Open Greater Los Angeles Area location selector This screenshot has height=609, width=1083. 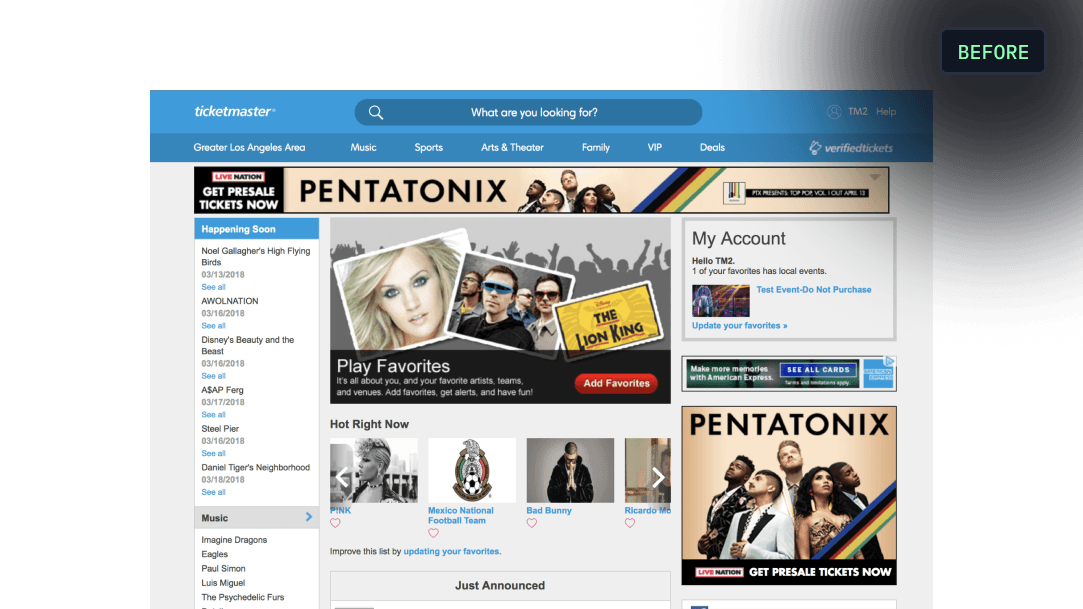249,148
